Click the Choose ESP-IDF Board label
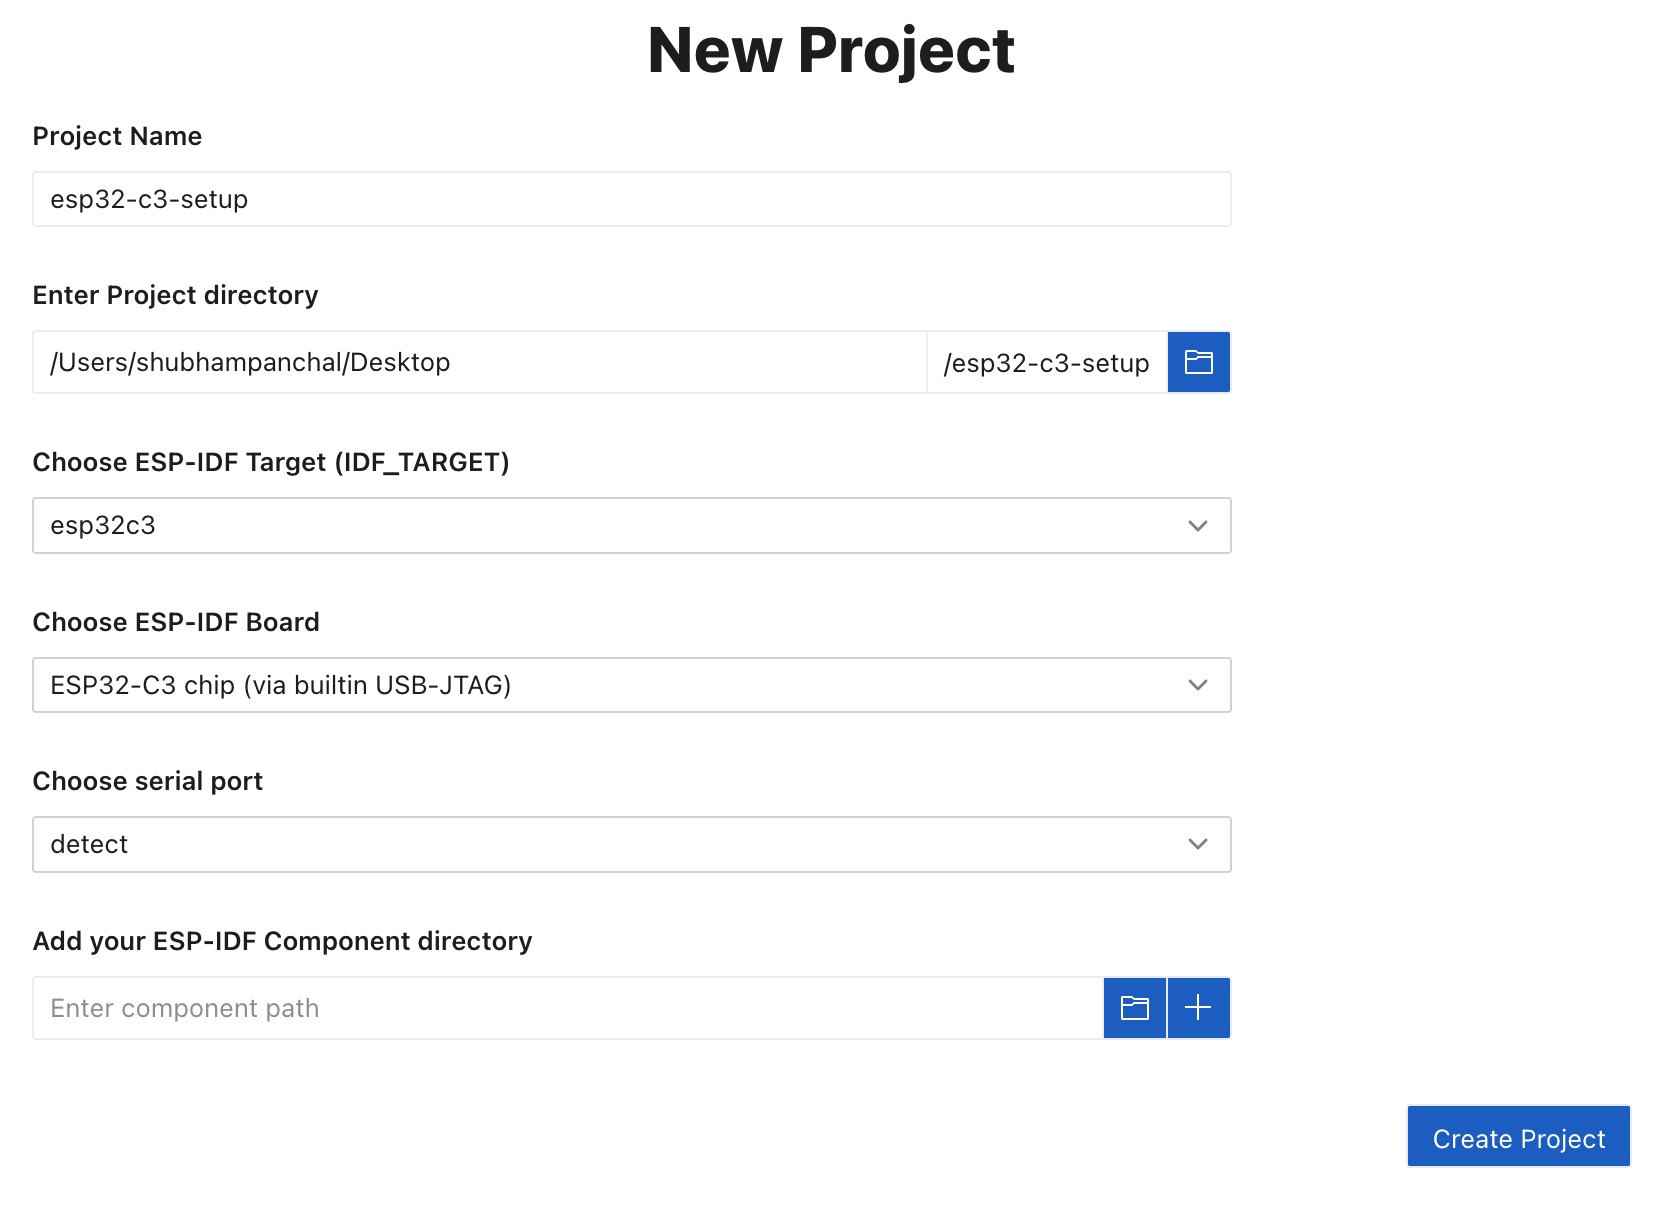This screenshot has width=1672, height=1210. (x=176, y=622)
